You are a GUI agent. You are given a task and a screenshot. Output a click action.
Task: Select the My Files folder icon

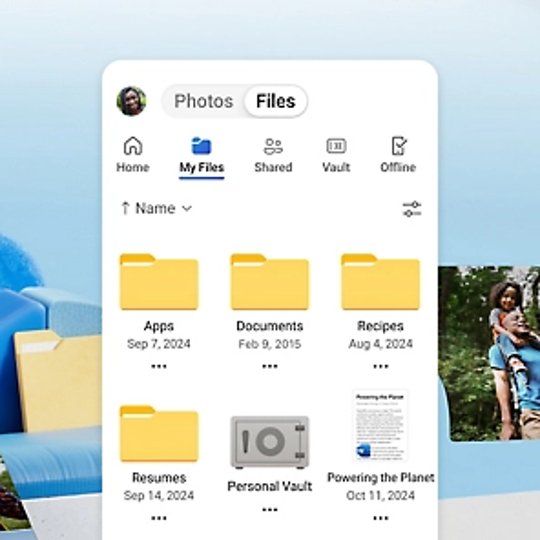pos(201,146)
